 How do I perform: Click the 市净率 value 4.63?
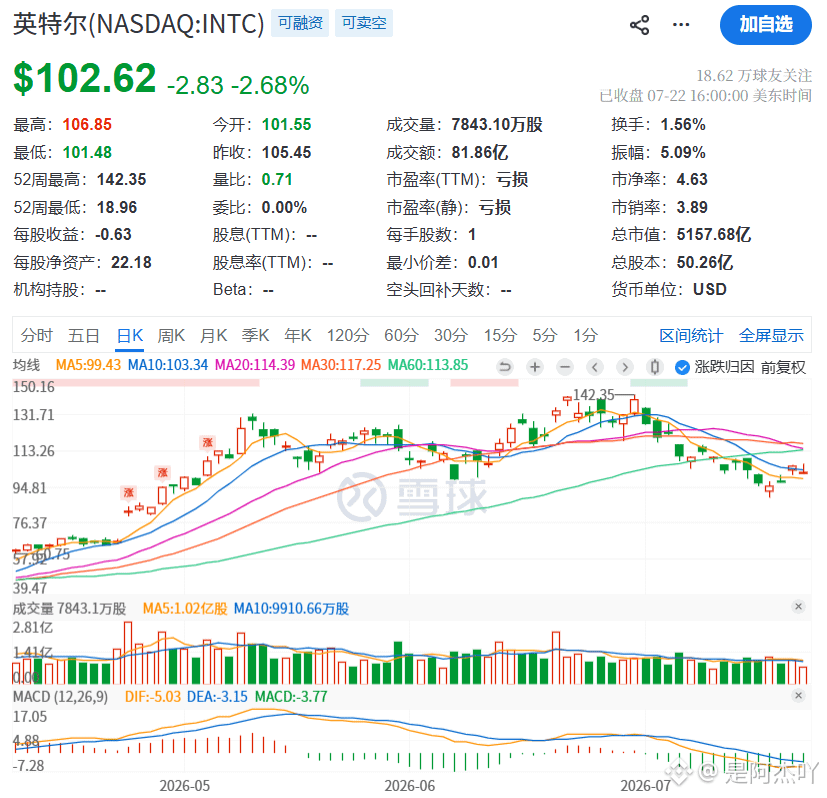click(x=691, y=179)
